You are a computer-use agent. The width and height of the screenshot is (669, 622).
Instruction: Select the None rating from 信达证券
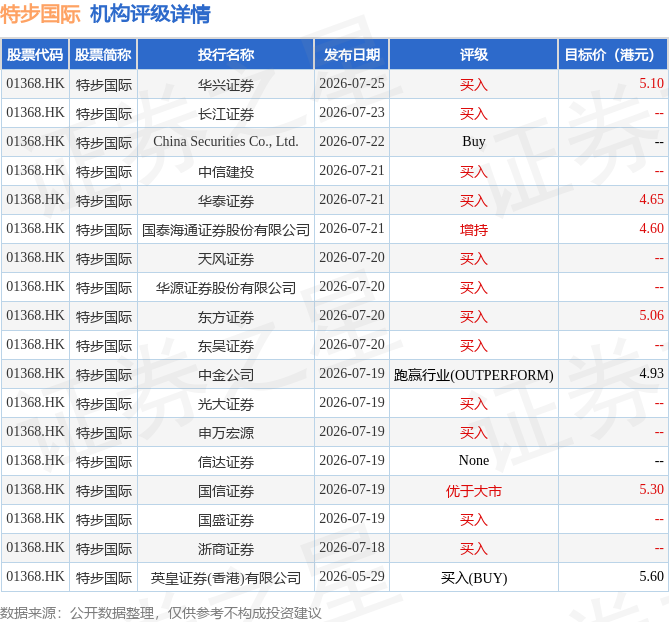coord(474,461)
